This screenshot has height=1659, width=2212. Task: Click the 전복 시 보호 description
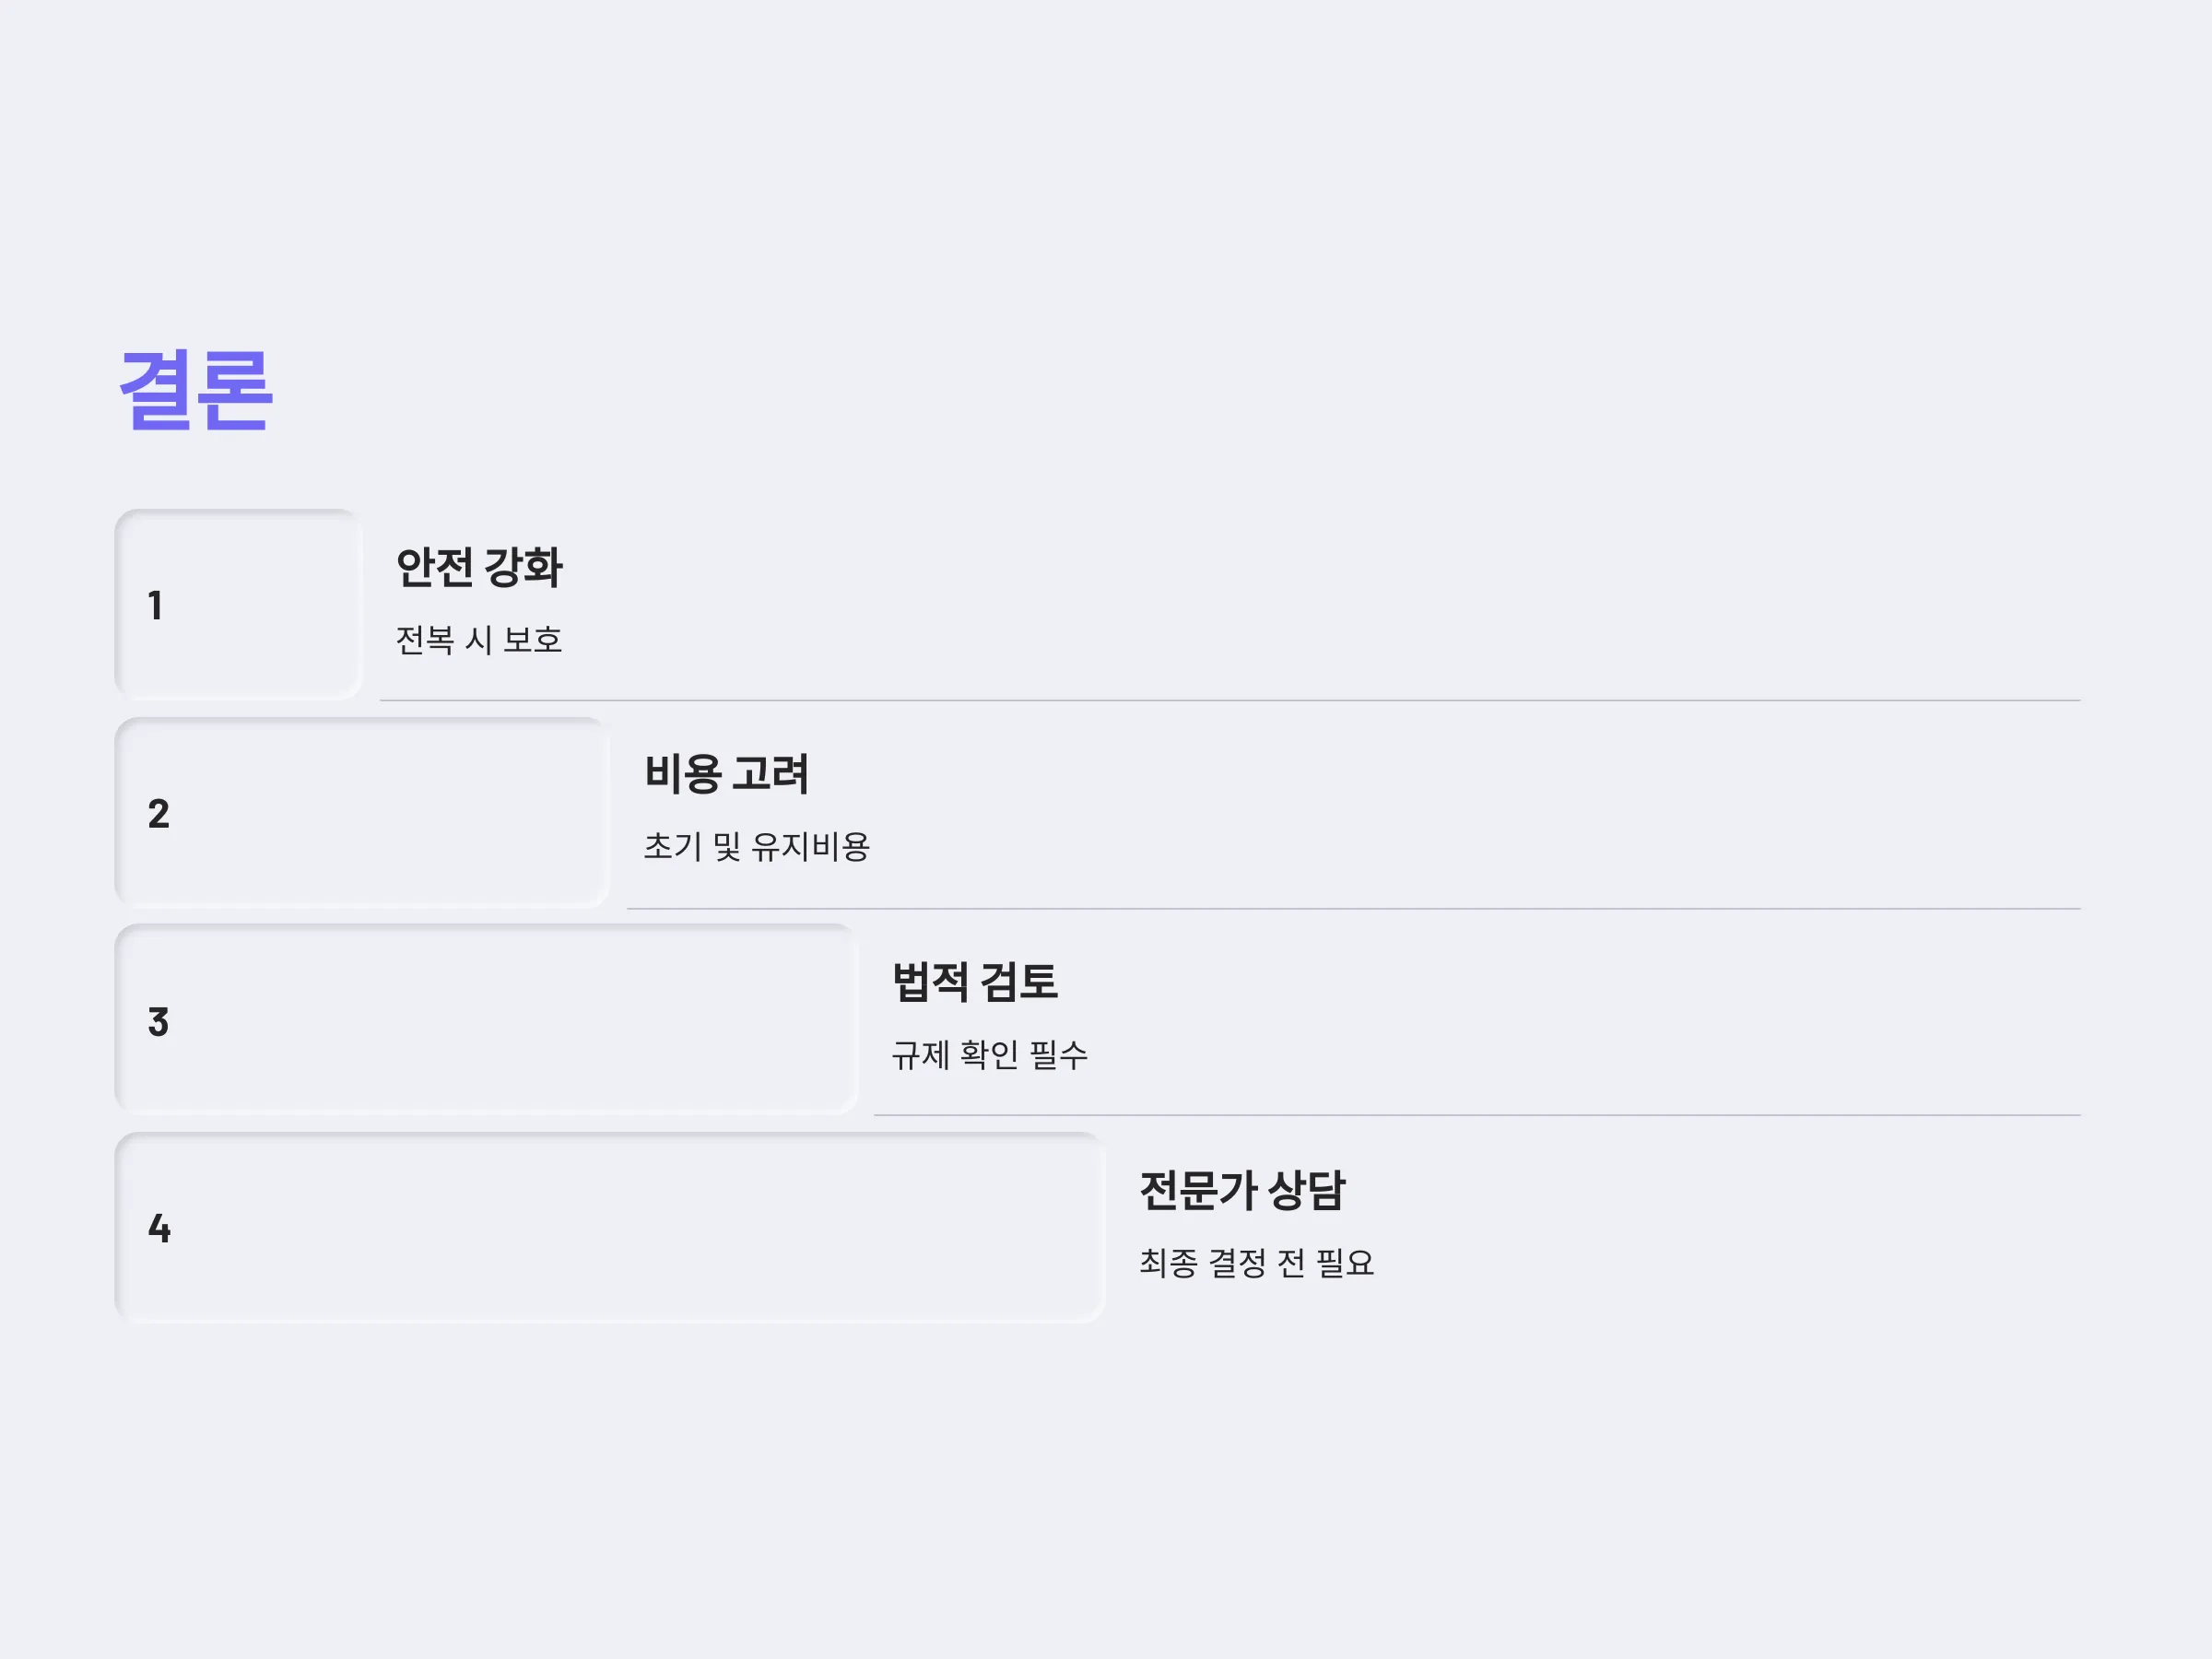tap(479, 640)
